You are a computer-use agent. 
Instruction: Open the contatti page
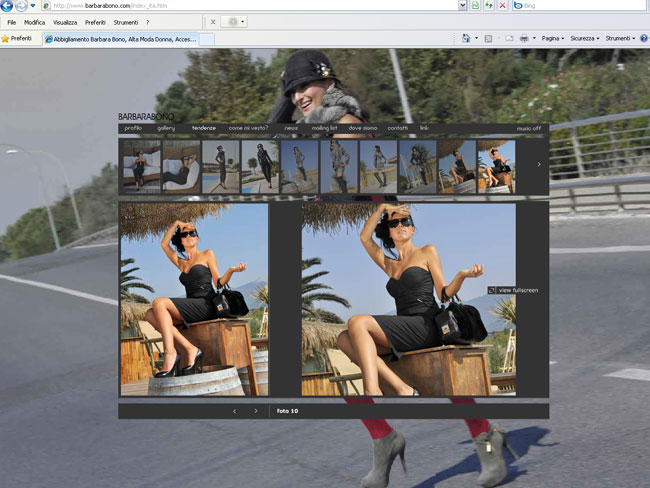[x=398, y=128]
